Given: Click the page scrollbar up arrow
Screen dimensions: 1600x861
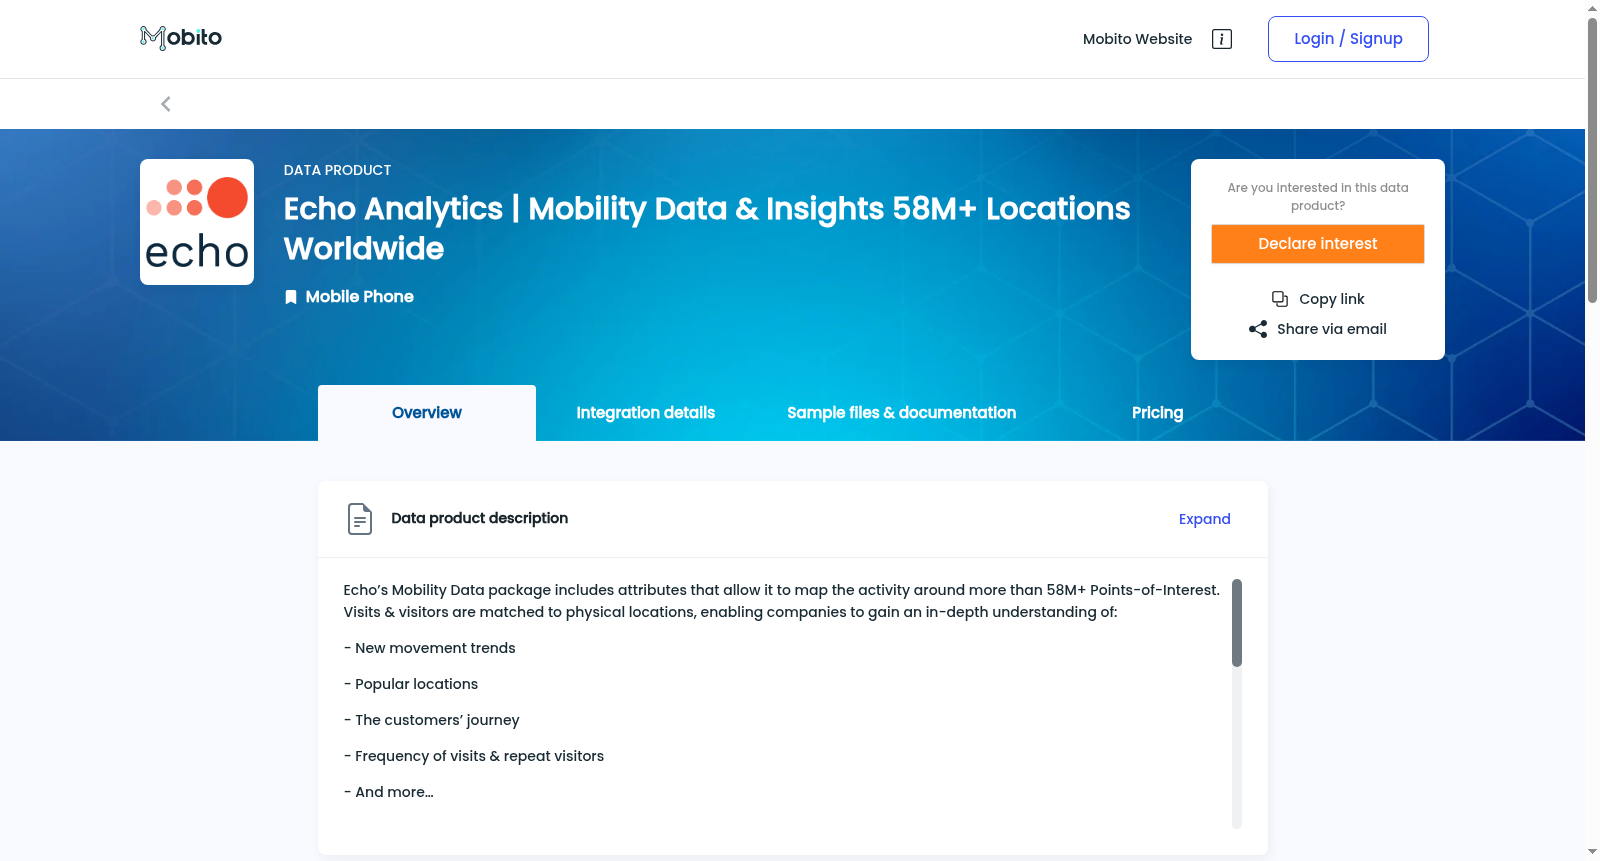Looking at the screenshot, I should point(1592,8).
